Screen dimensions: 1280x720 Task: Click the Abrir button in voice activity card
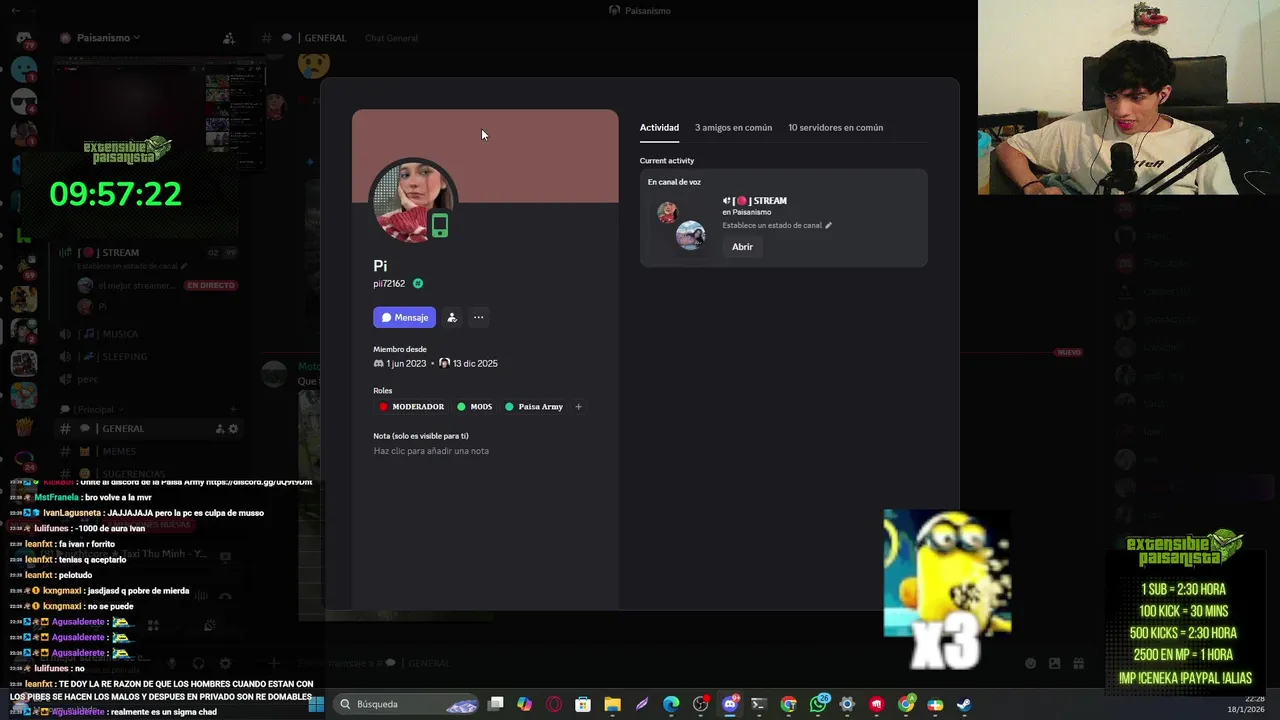[742, 247]
